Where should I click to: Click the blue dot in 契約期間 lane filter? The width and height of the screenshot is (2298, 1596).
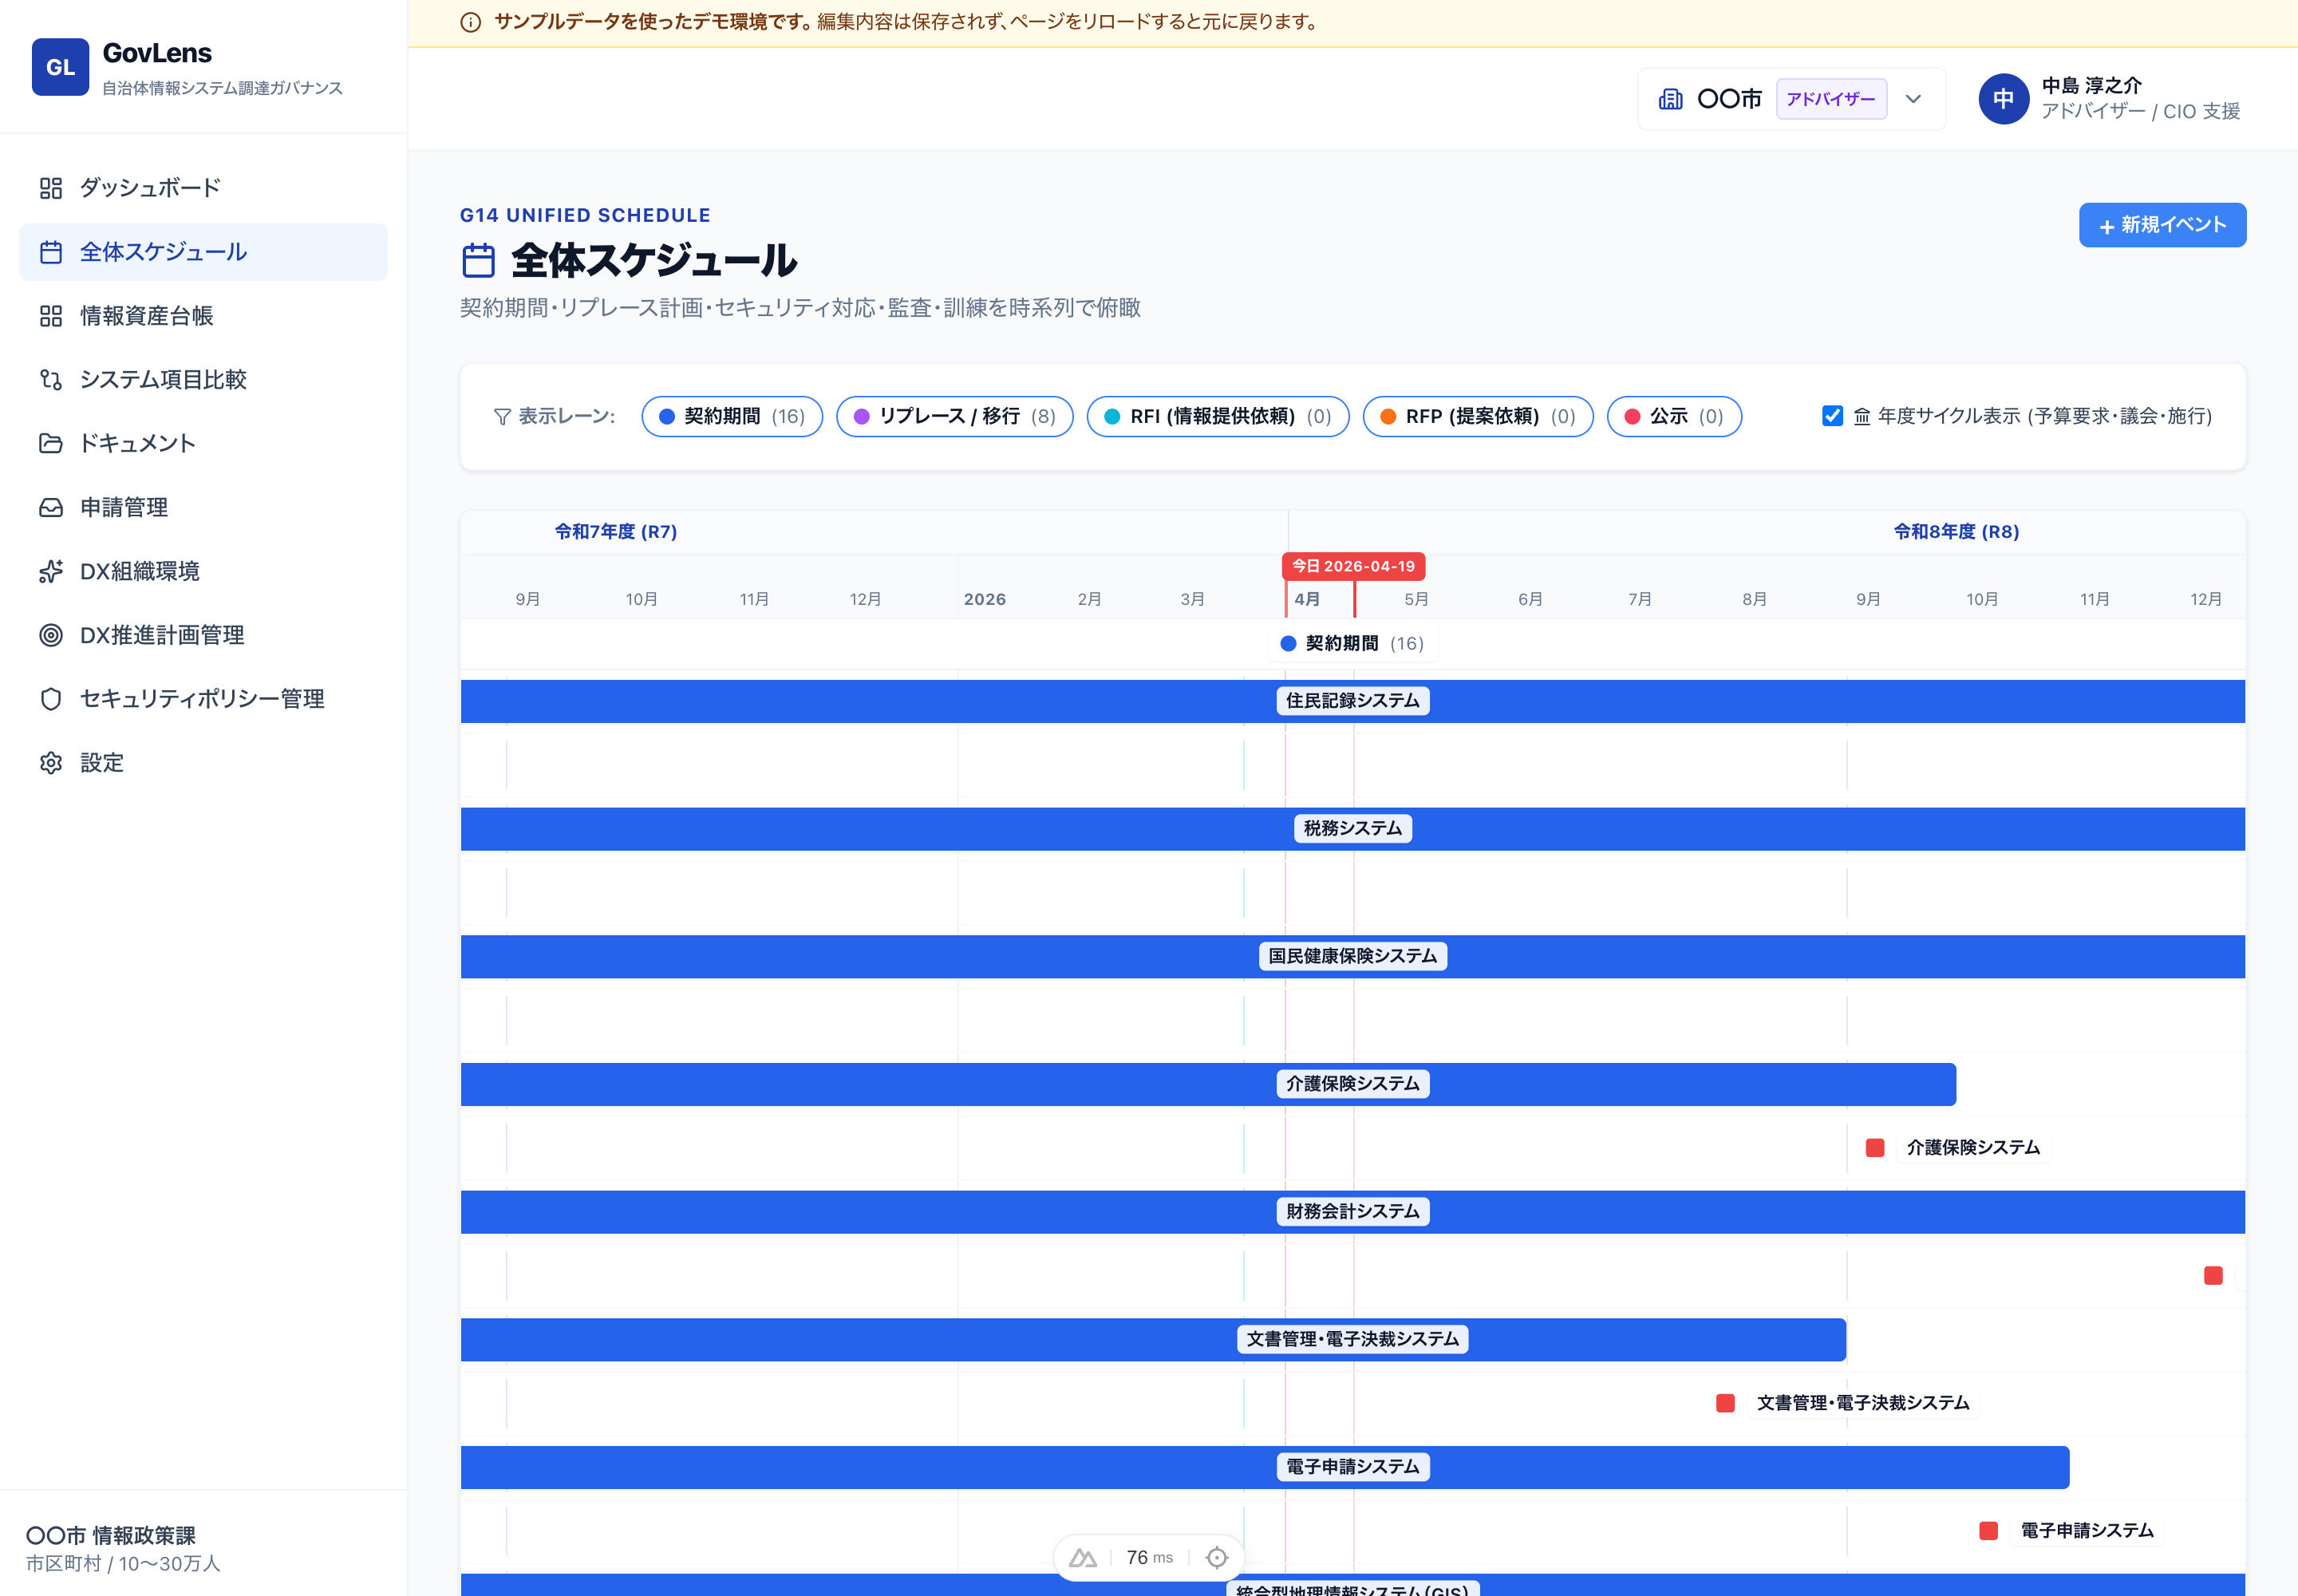(x=667, y=417)
